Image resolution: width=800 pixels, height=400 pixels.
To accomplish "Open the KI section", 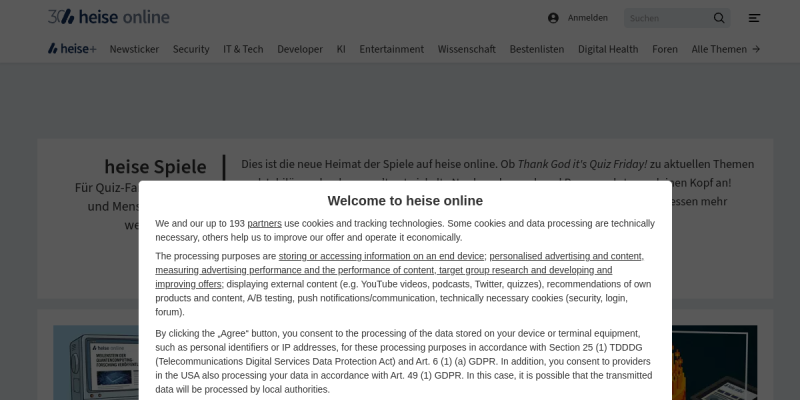I will (x=341, y=49).
